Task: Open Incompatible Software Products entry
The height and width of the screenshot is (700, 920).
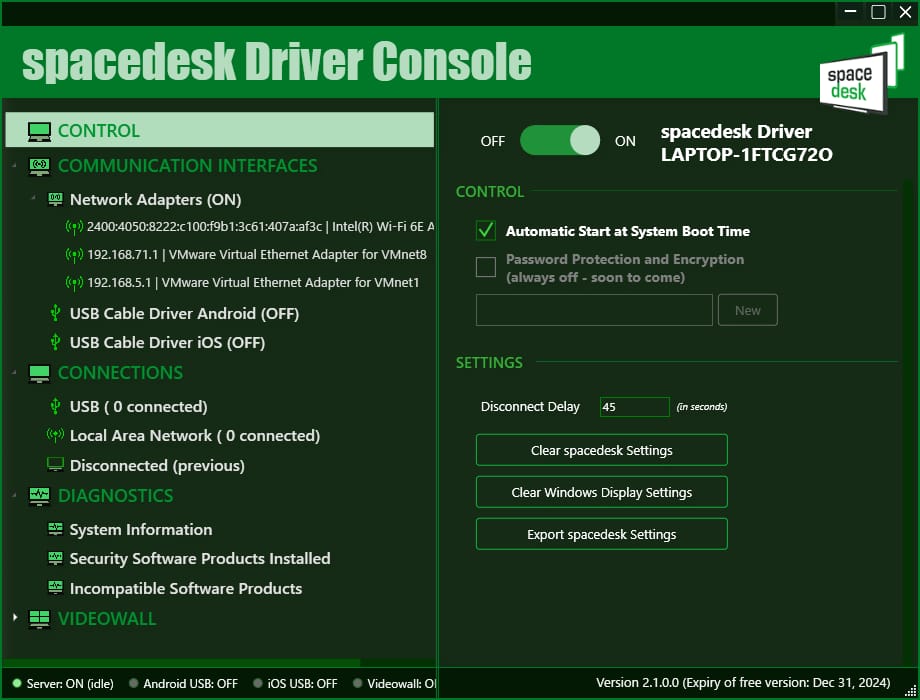Action: pos(185,589)
